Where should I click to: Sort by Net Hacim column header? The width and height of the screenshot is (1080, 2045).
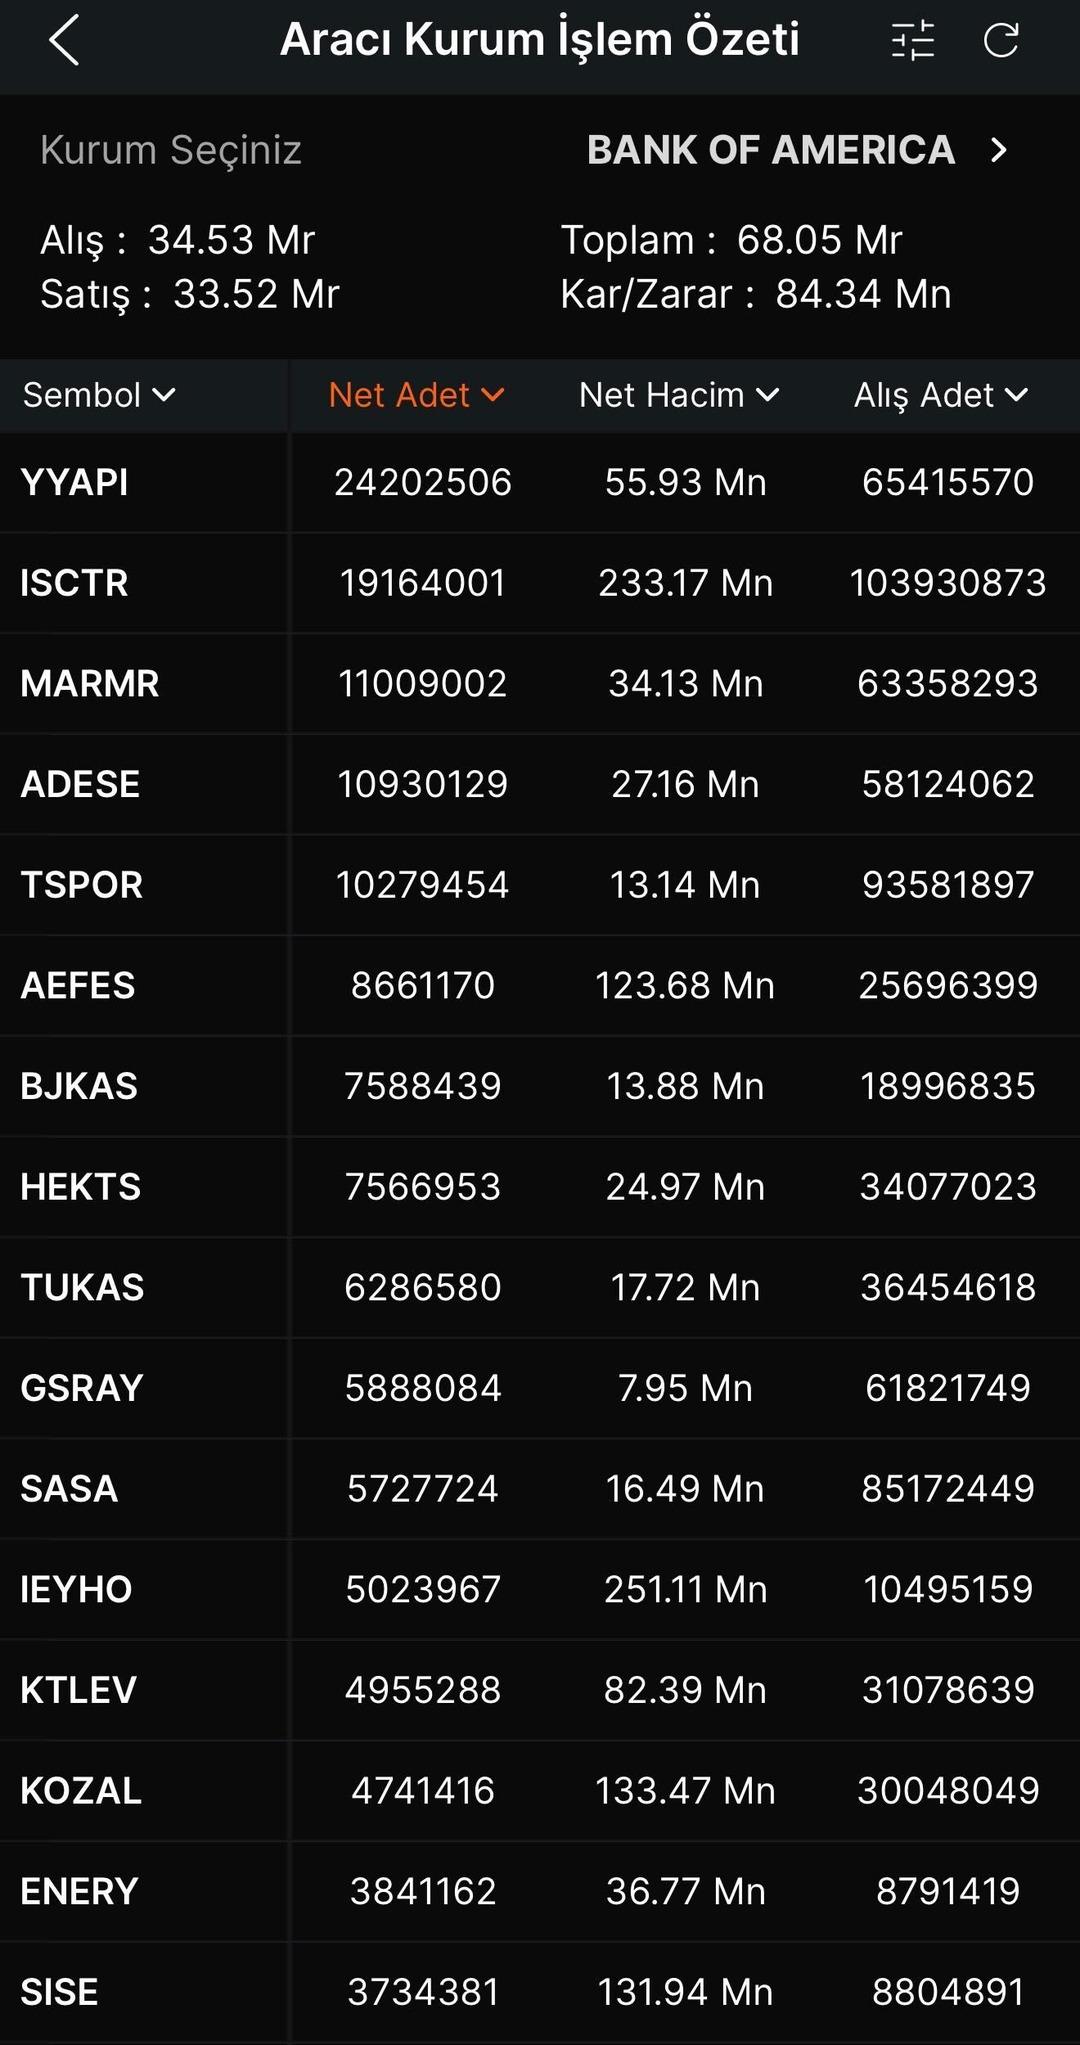679,395
